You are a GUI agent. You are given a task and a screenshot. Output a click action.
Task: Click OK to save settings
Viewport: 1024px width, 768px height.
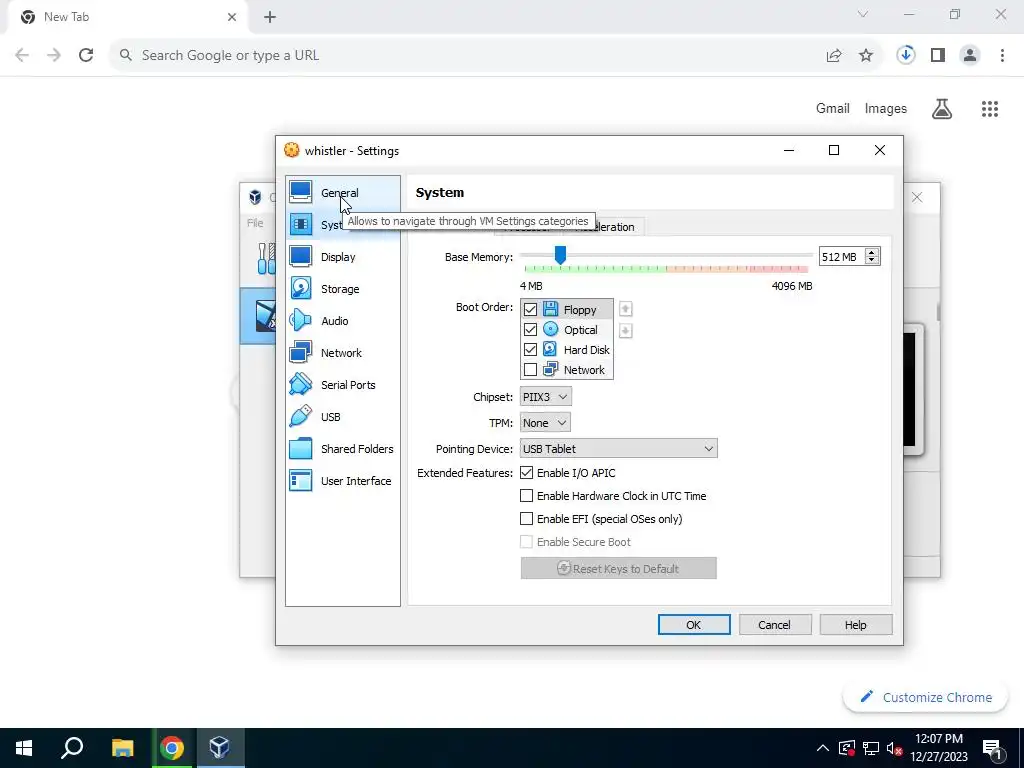click(694, 625)
